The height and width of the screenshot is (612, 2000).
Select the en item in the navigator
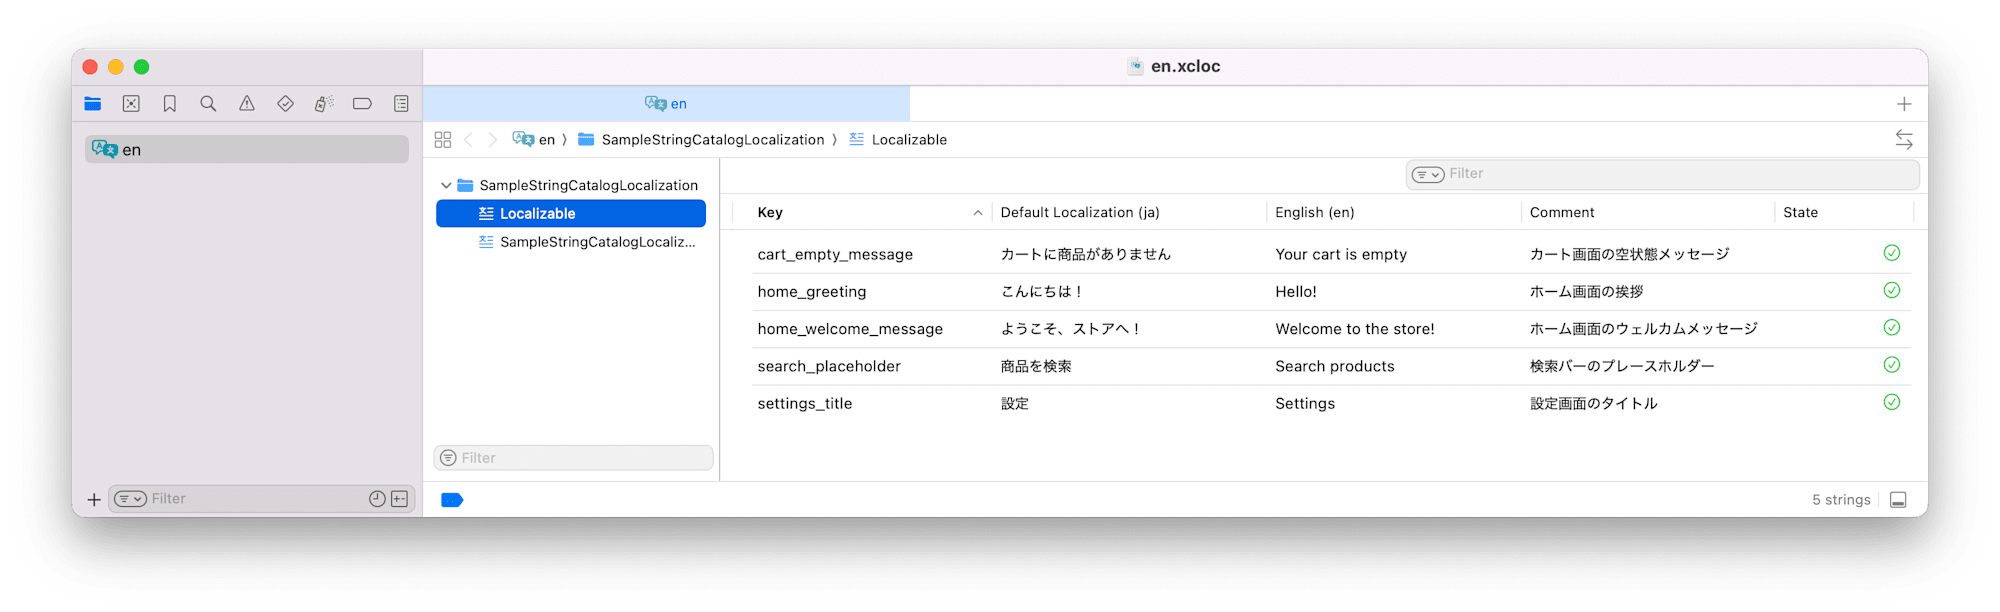coord(246,149)
